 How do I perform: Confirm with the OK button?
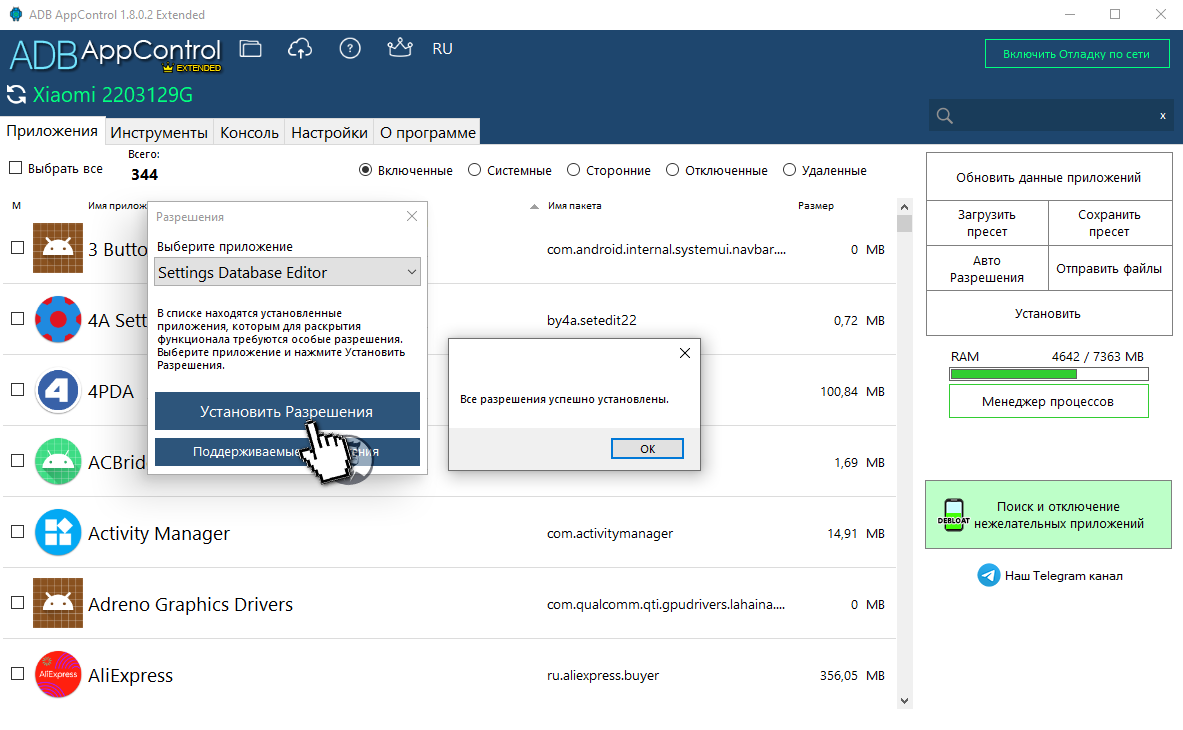(647, 449)
